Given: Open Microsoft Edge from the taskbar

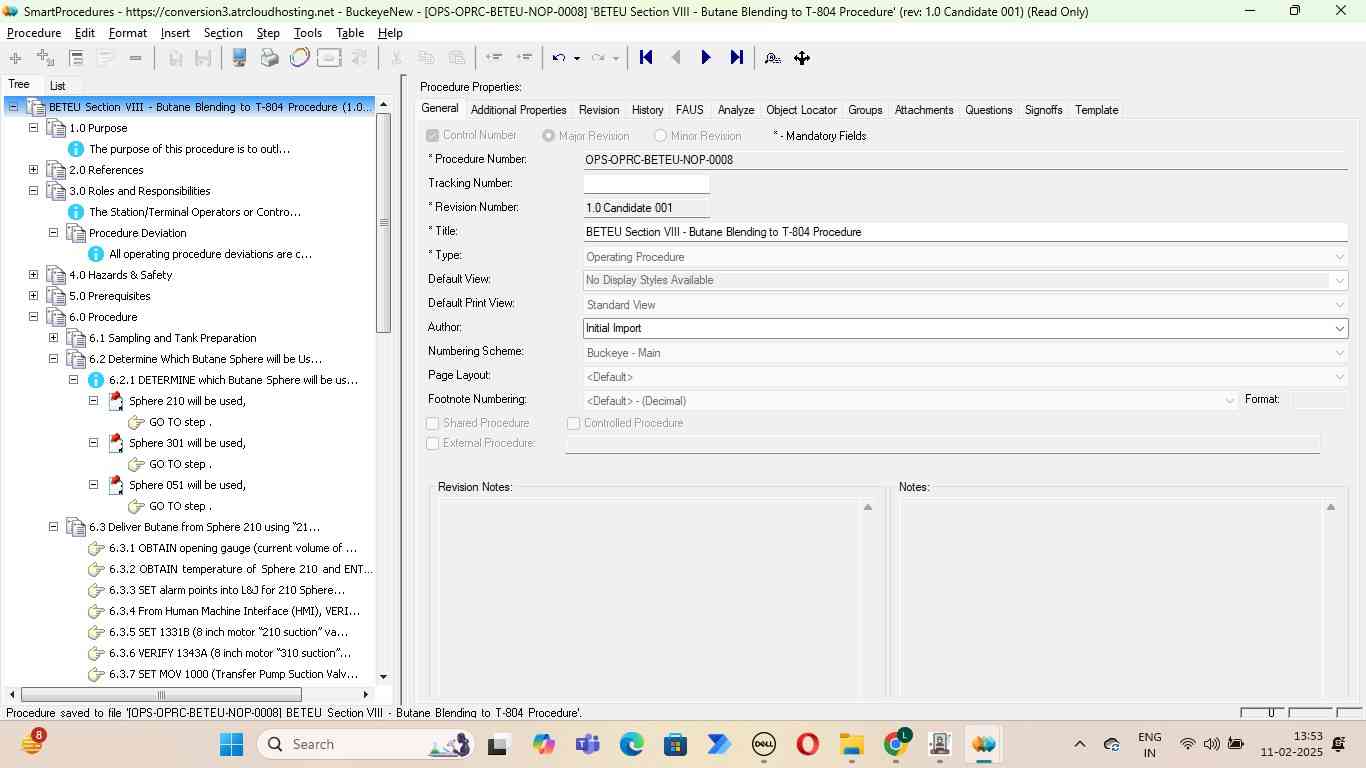Looking at the screenshot, I should click(x=631, y=744).
